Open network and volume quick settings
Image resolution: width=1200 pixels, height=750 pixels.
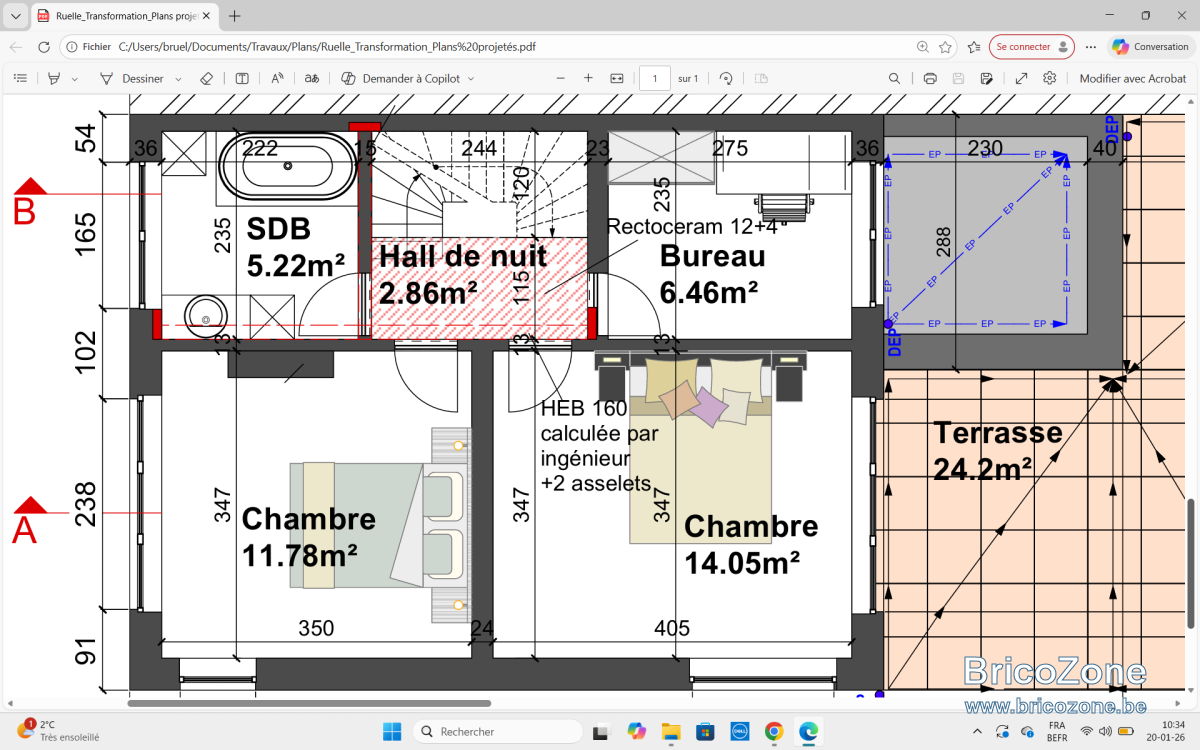tap(1108, 731)
